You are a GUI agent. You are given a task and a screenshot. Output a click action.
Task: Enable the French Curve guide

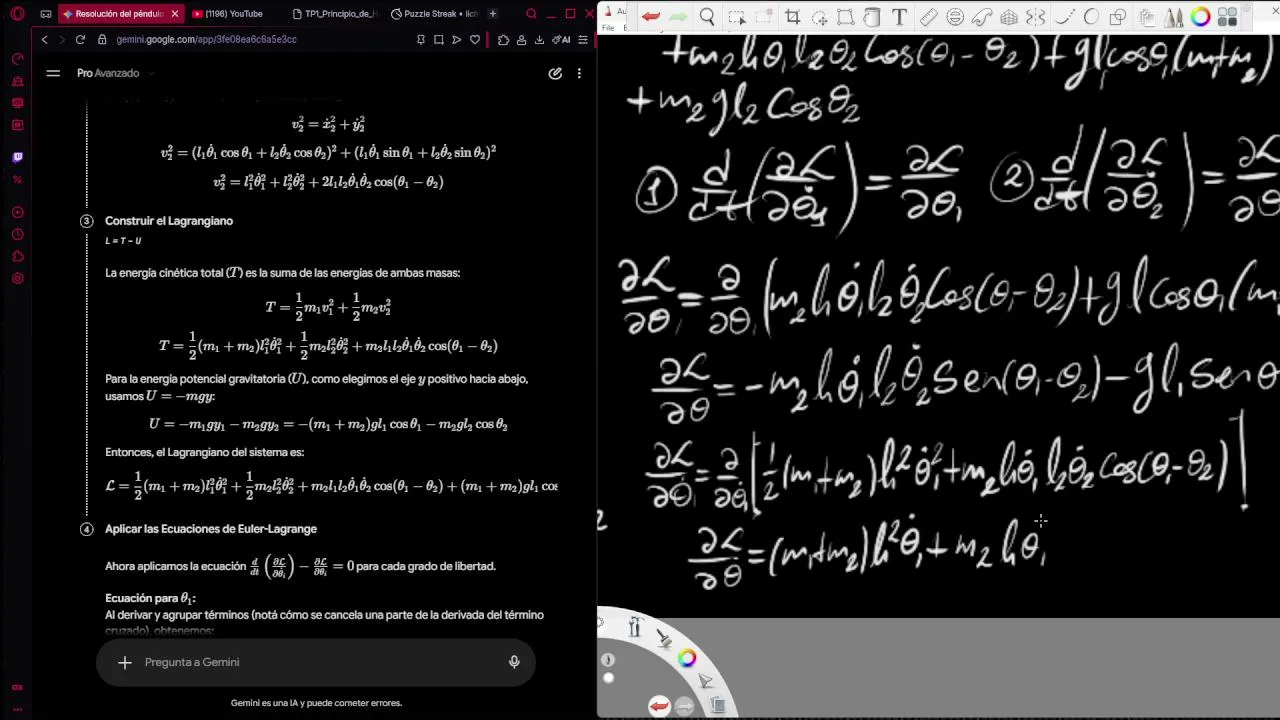coord(981,17)
